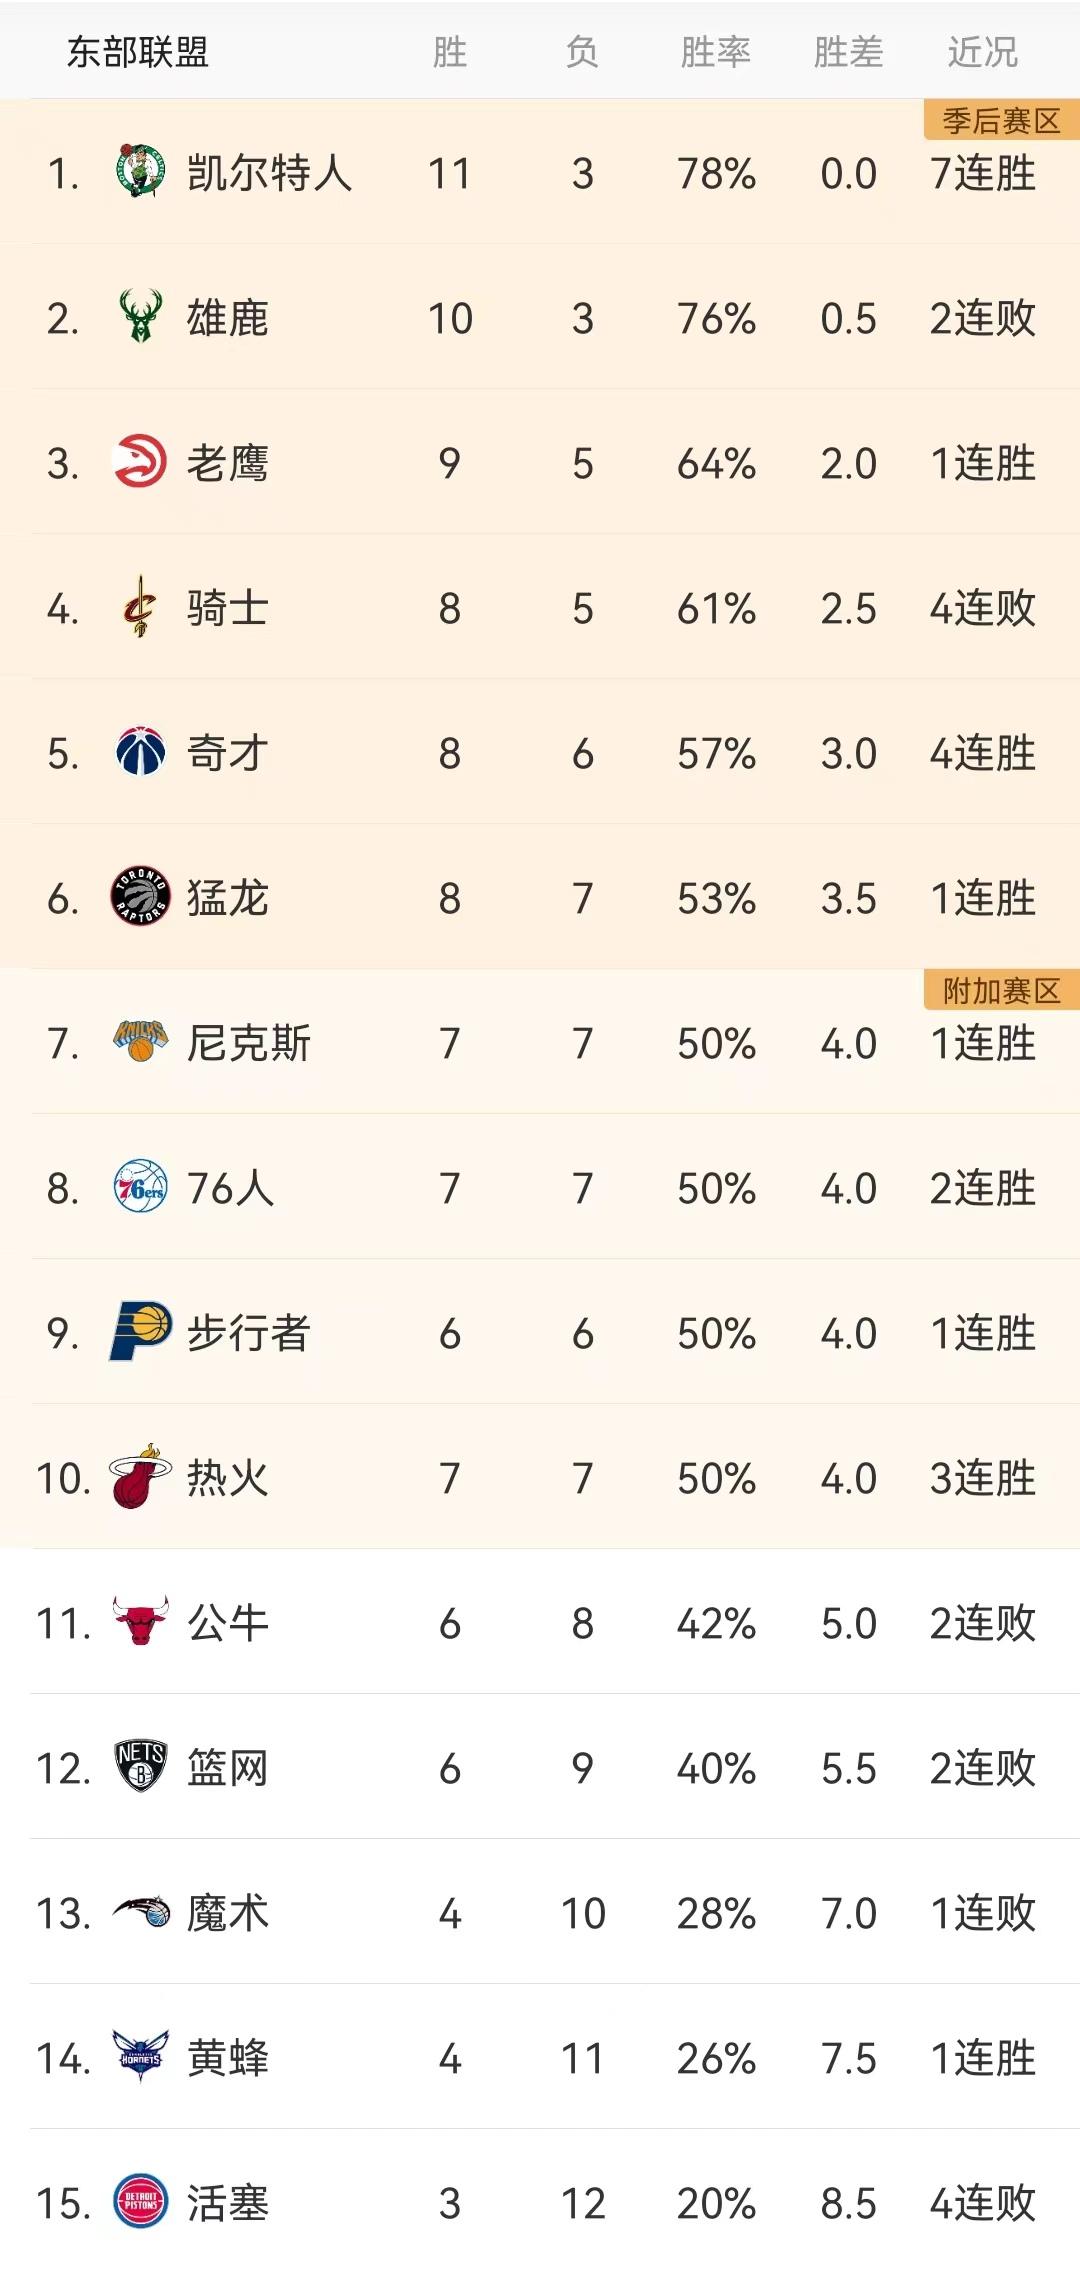Tap the Pacers team logo
The height and width of the screenshot is (2272, 1080).
(x=140, y=1332)
